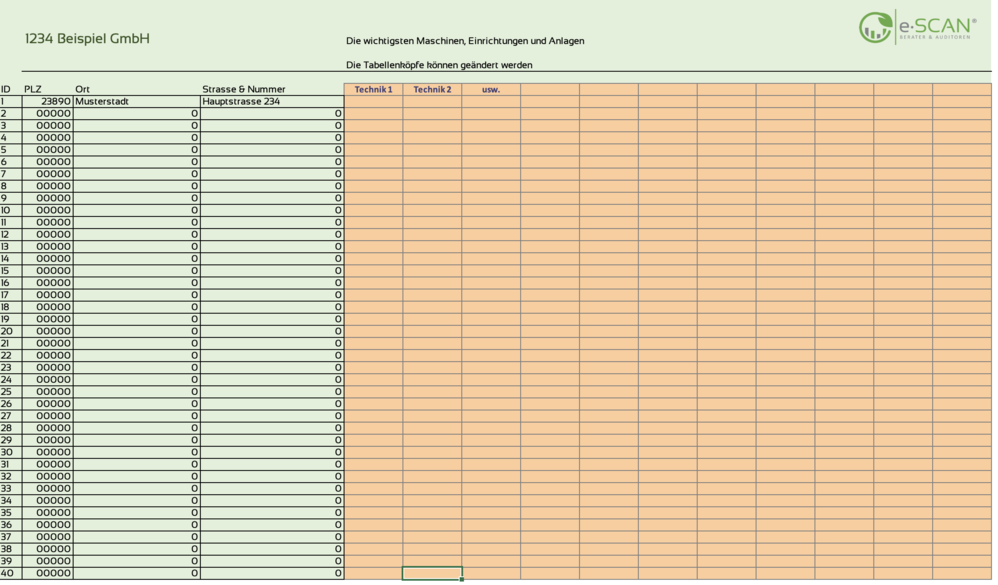Click the ID cell showing '10'
This screenshot has height=585, width=998.
coord(11,210)
